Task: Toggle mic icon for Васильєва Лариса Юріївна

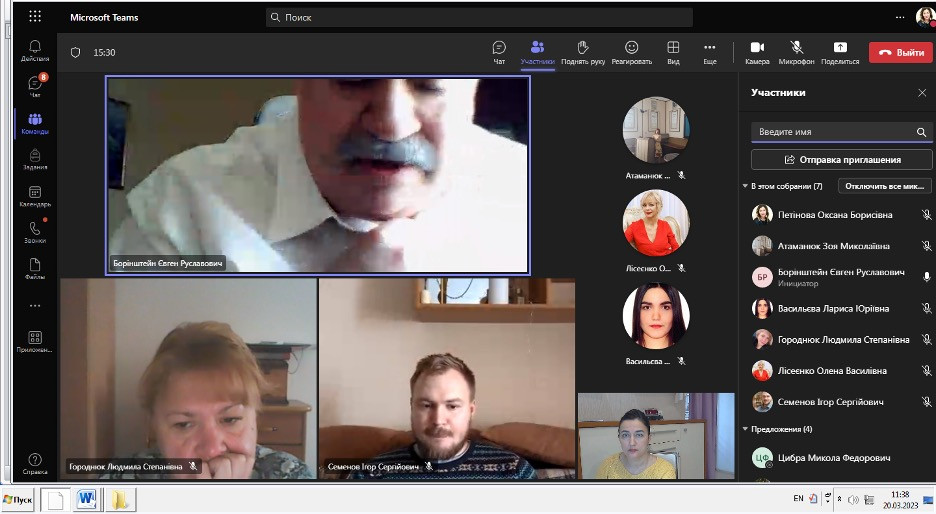Action: [x=926, y=308]
